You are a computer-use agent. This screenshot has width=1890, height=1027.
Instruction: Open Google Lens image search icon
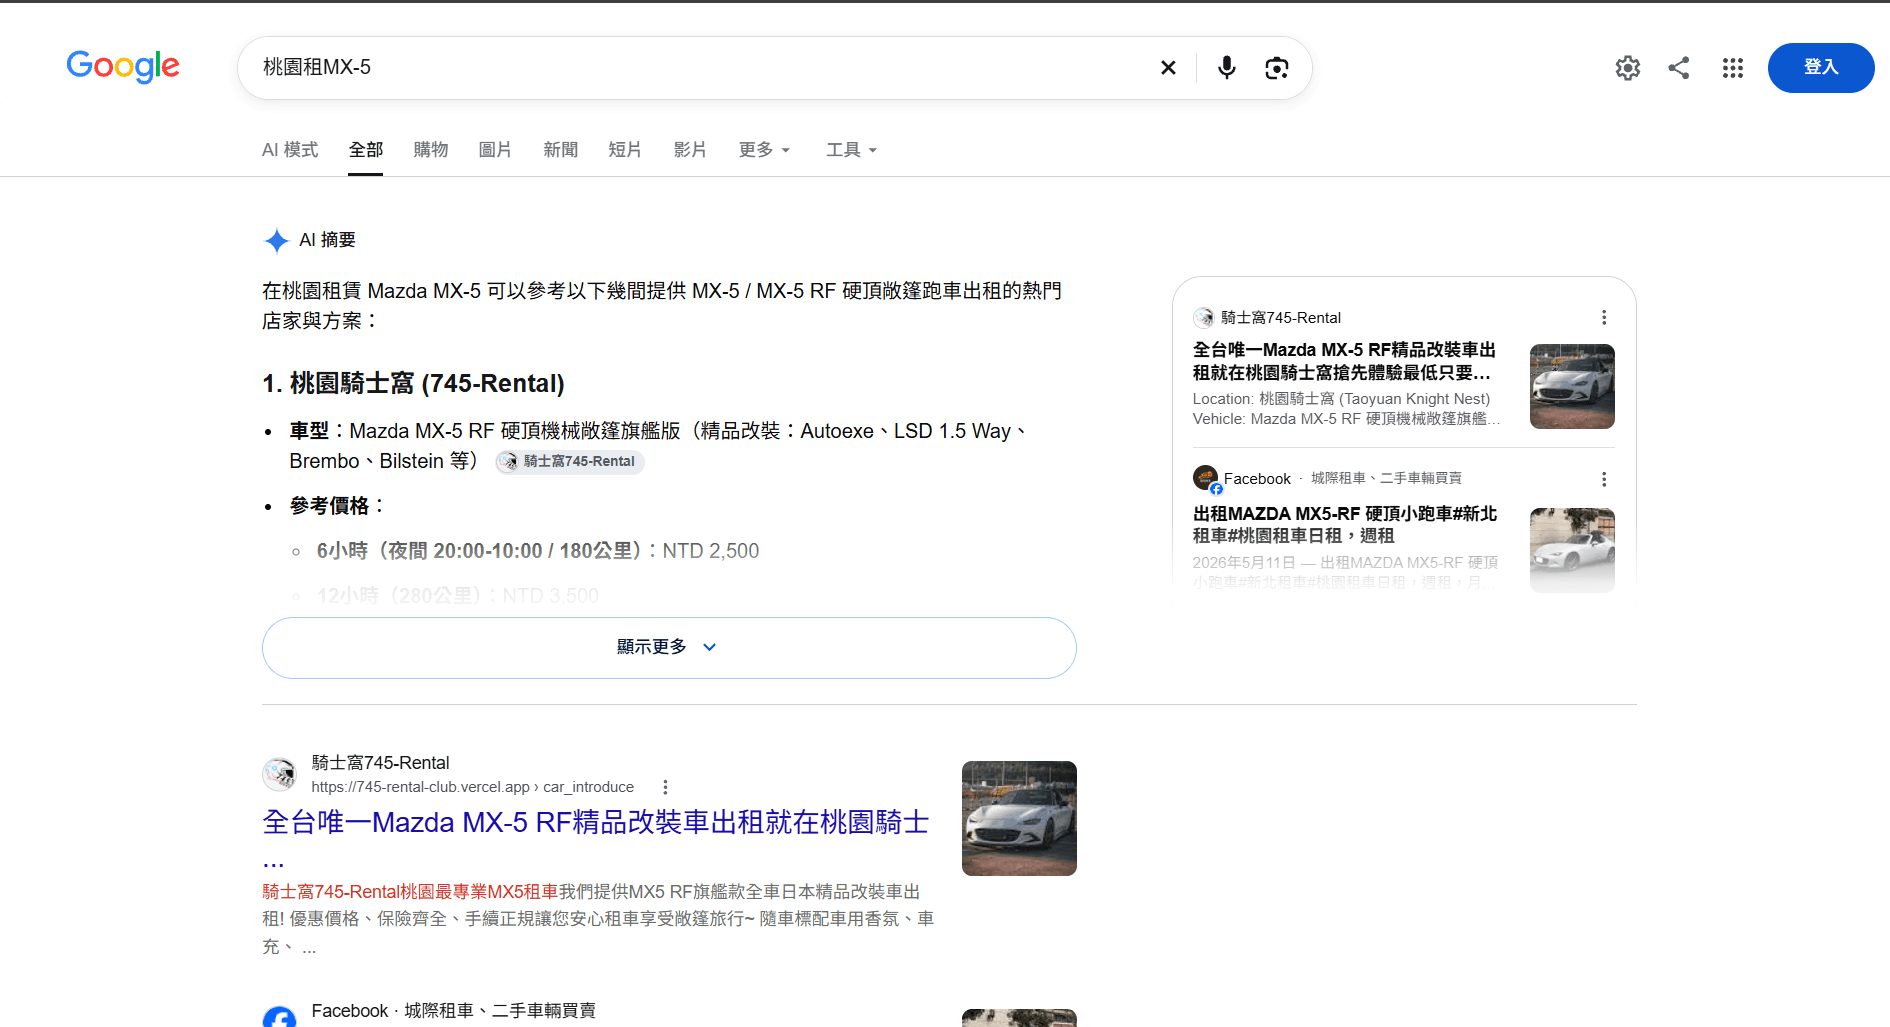pos(1276,68)
